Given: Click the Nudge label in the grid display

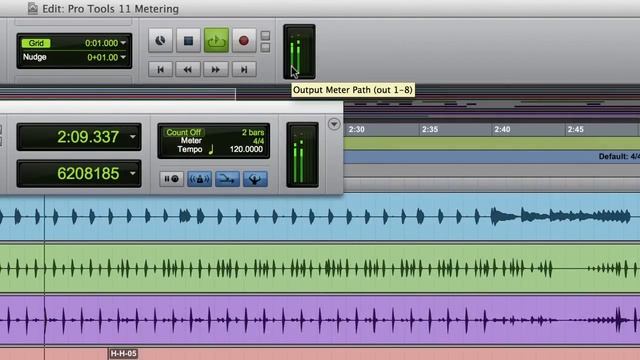Looking at the screenshot, I should point(35,57).
